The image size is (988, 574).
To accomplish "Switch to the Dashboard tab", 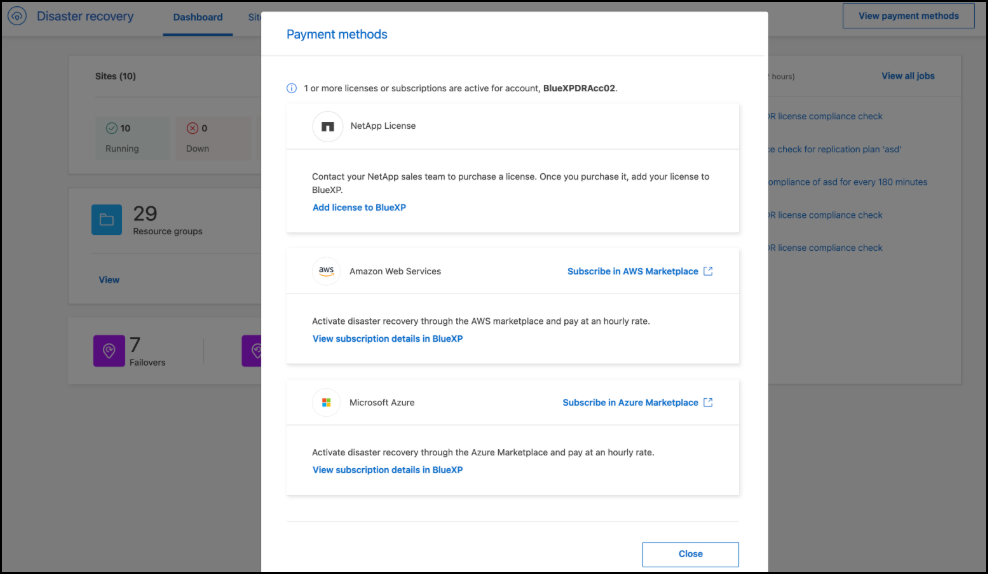I will [x=198, y=17].
